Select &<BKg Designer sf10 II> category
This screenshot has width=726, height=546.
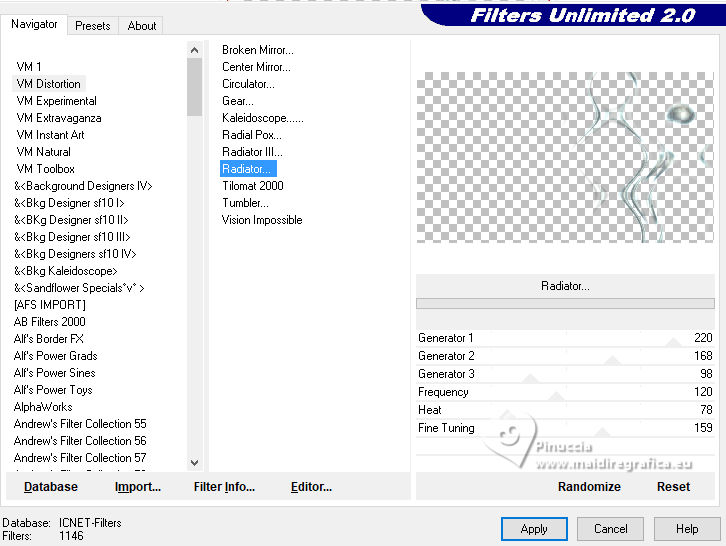click(71, 220)
